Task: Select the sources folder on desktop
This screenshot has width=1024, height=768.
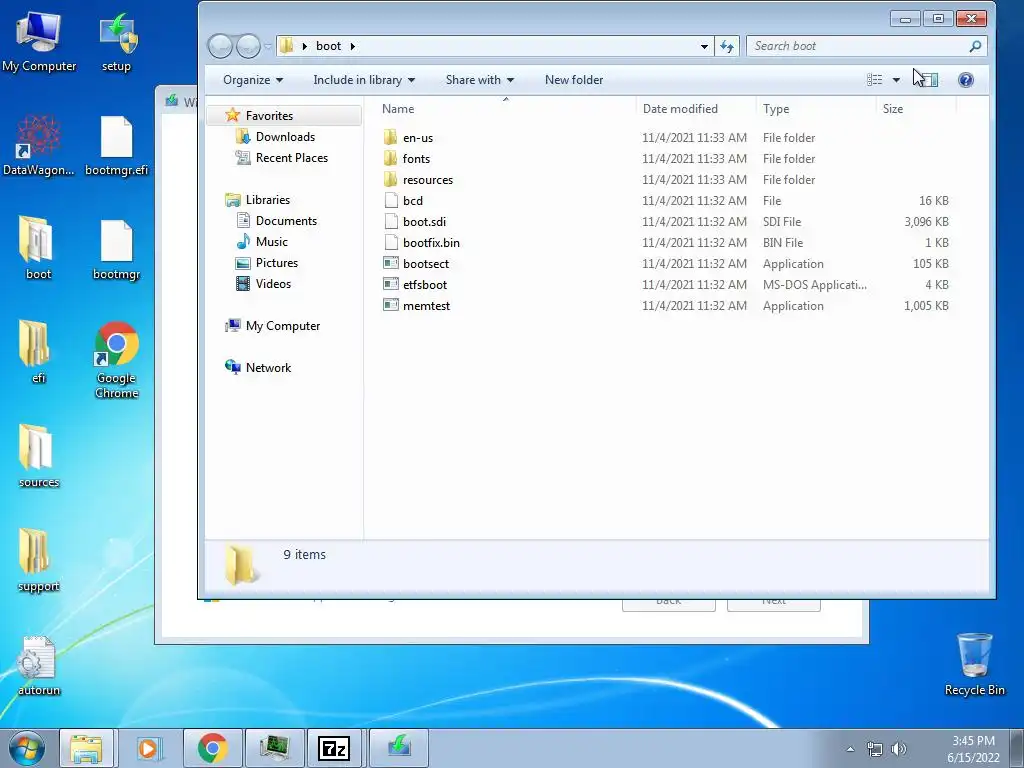Action: [39, 456]
